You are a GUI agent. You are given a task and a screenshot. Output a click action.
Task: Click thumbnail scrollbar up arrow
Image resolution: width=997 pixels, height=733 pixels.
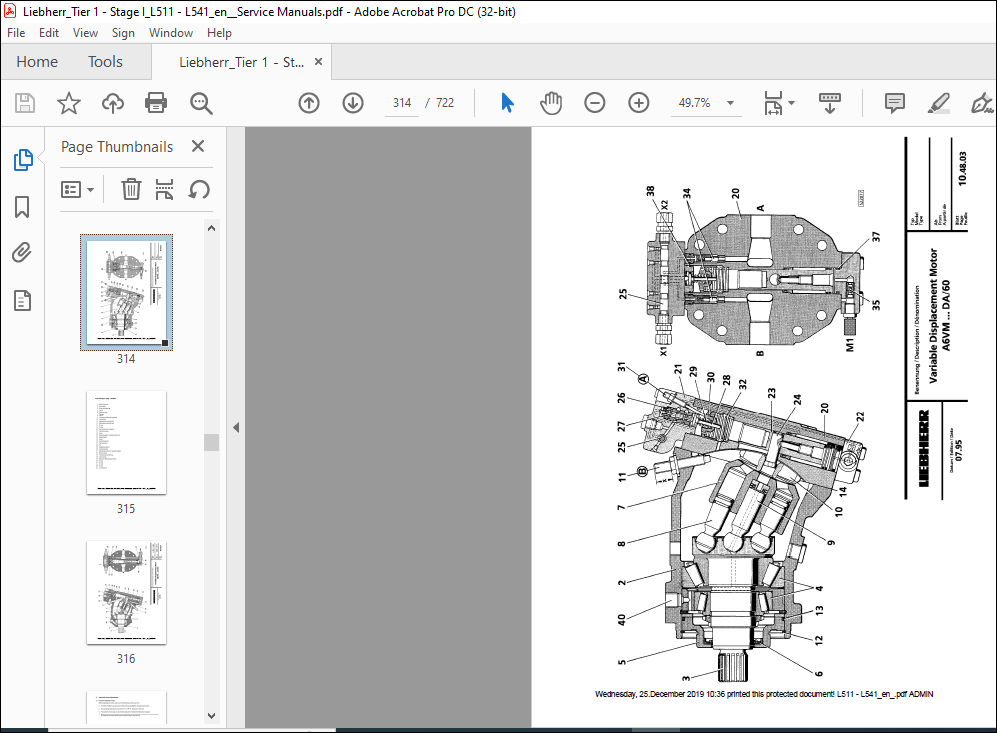(x=212, y=228)
